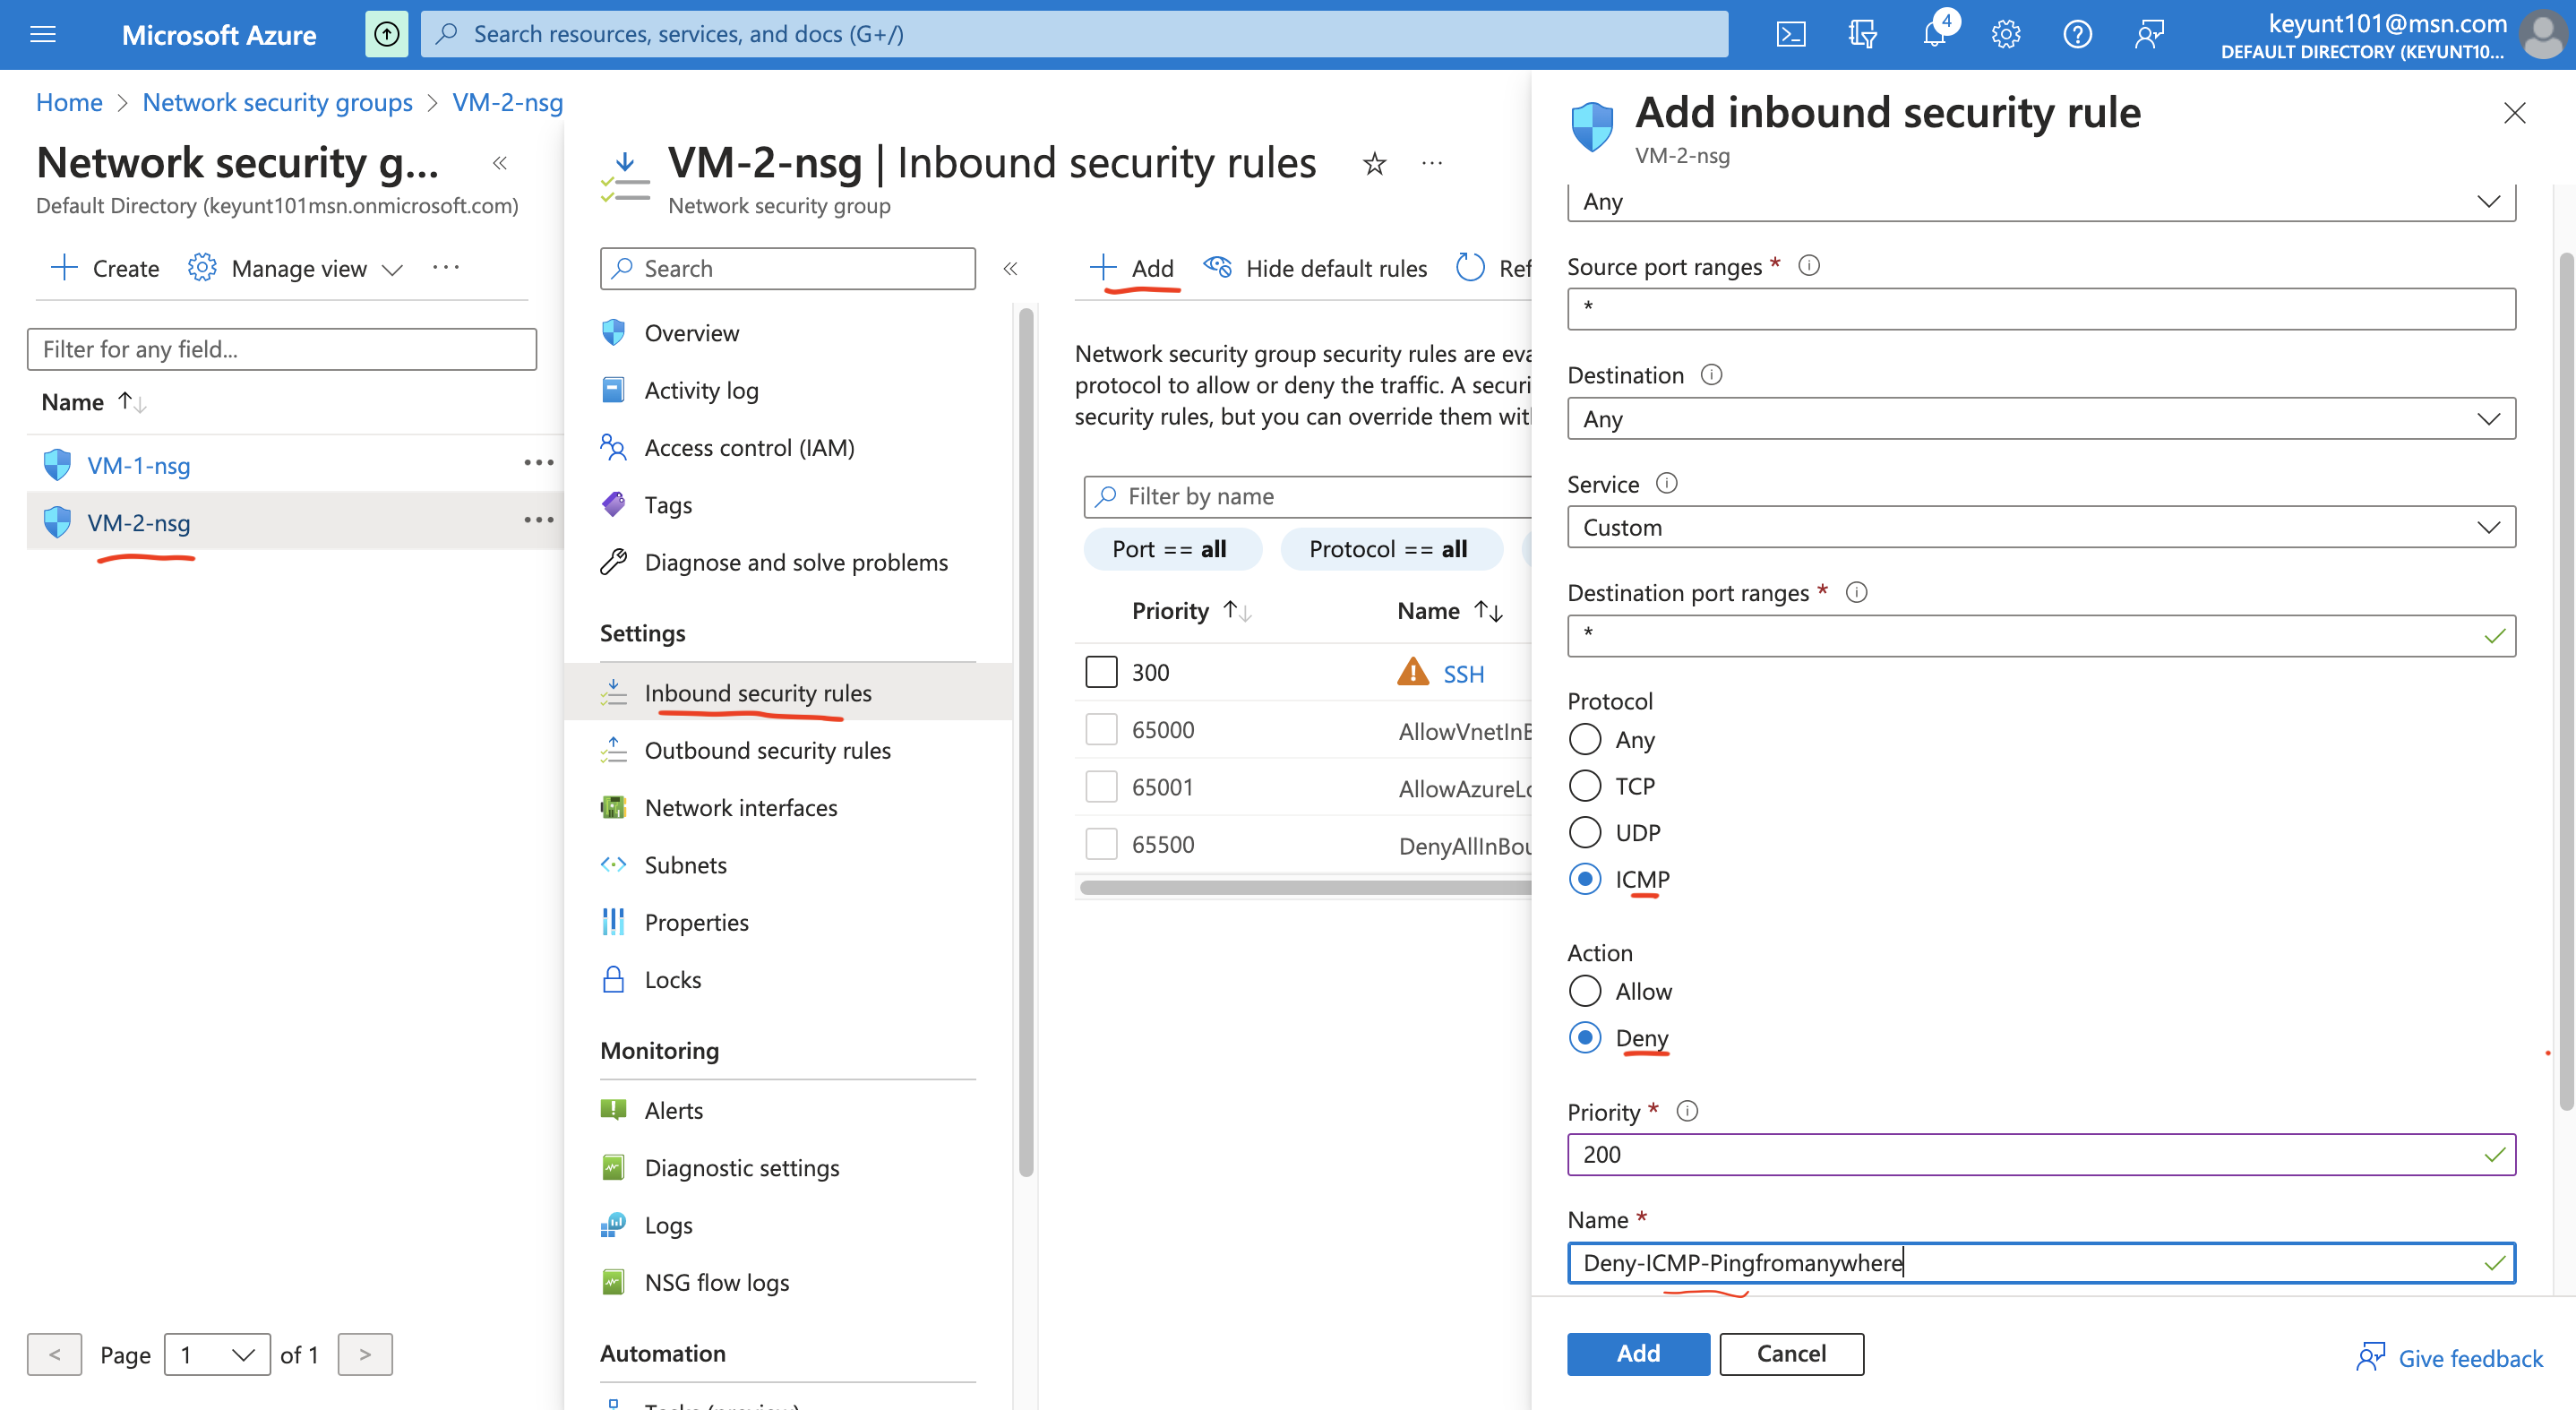Viewport: 2576px width, 1410px height.
Task: Open the portal settings gear
Action: pos(2005,33)
